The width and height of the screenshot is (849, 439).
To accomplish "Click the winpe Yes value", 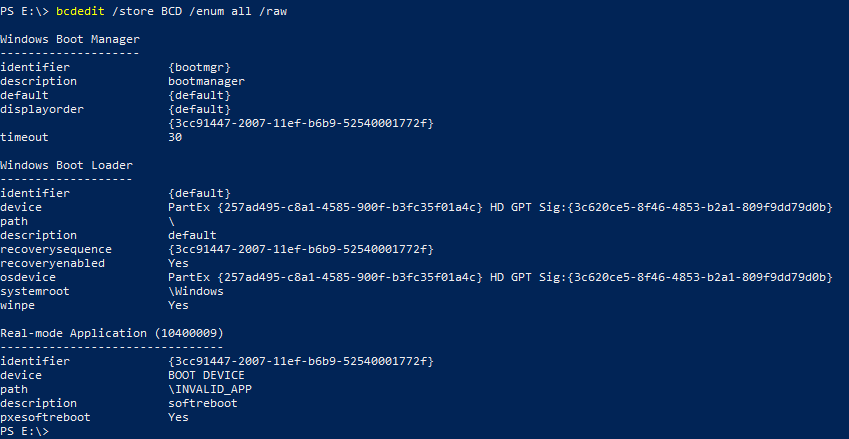I will tap(178, 305).
